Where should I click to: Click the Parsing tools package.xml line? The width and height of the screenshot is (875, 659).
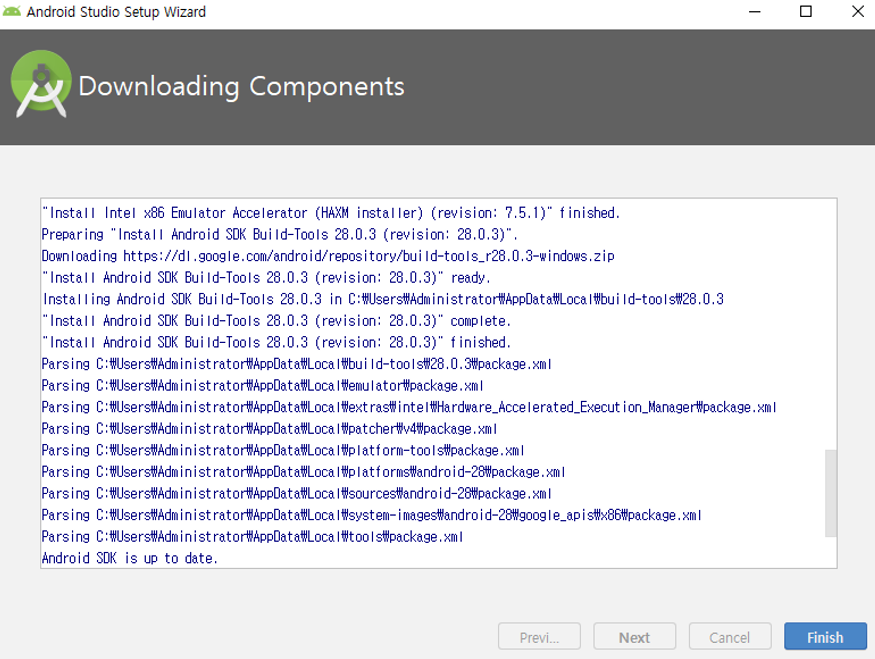pyautogui.click(x=253, y=536)
